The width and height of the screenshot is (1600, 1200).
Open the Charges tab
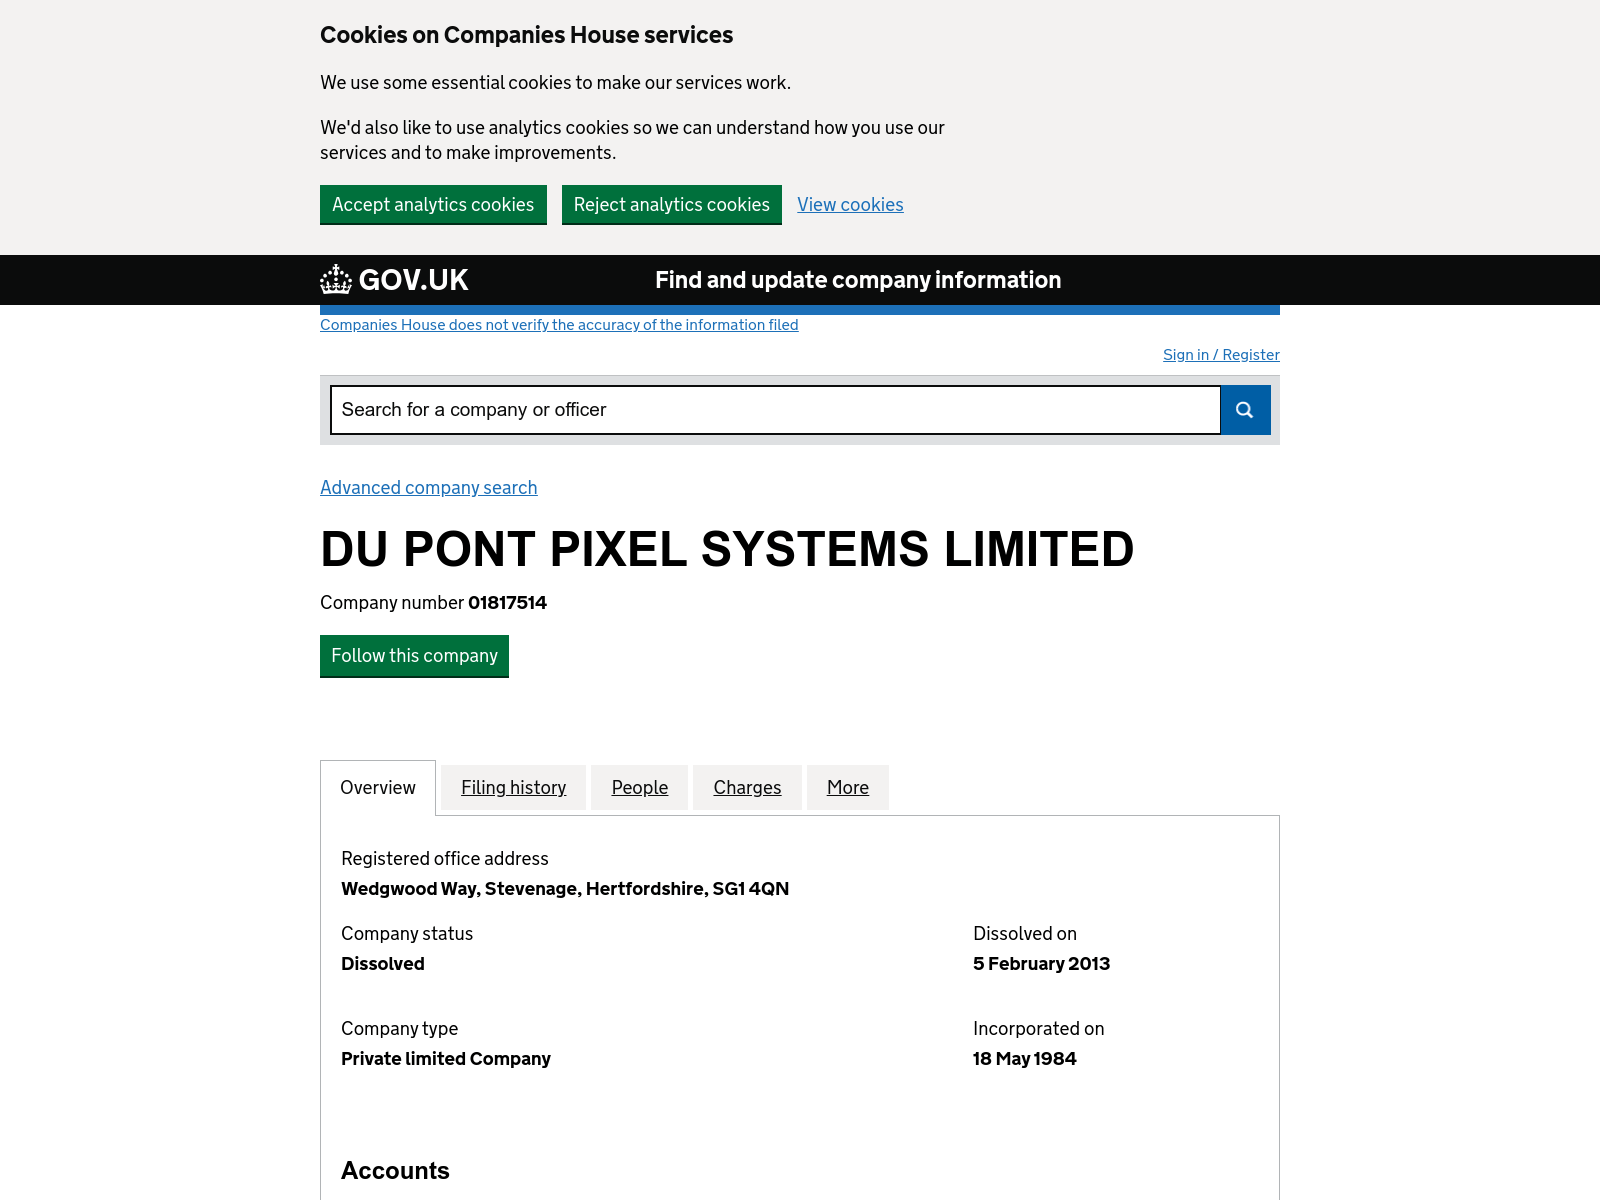[747, 788]
